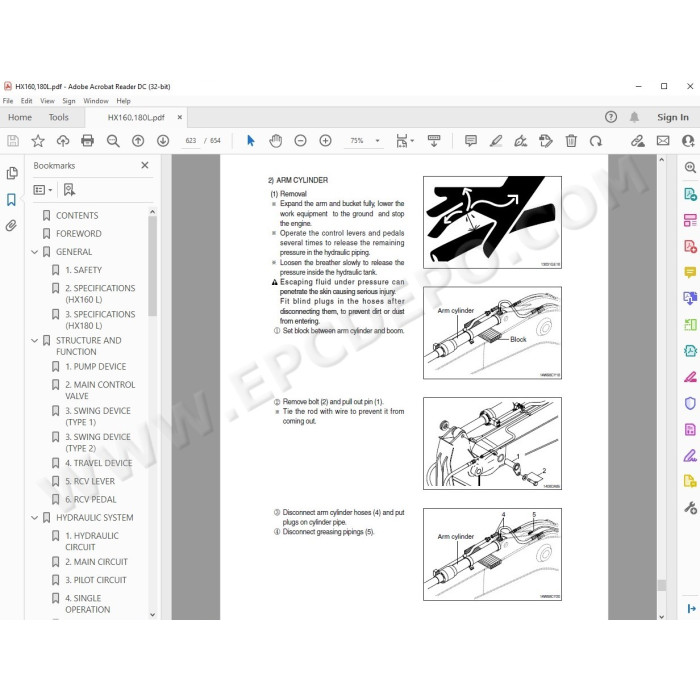Viewport: 700px width, 700px height.
Task: Open the search-enhance tool at top of right pane
Action: [690, 167]
